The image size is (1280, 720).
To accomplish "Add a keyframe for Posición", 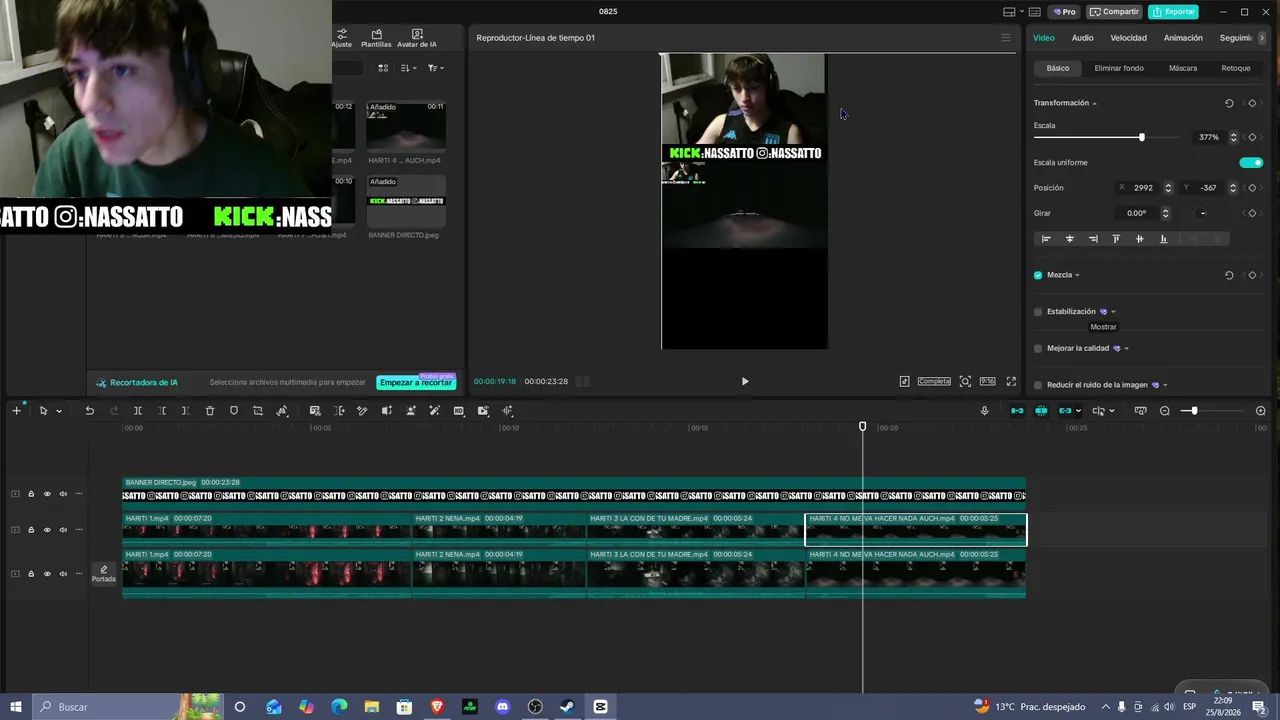I will [x=1252, y=188].
